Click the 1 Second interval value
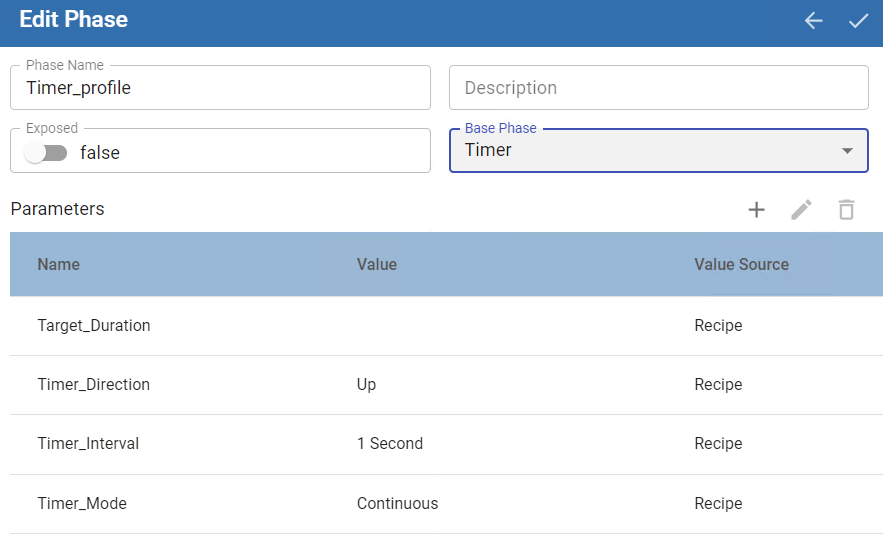 click(x=390, y=444)
